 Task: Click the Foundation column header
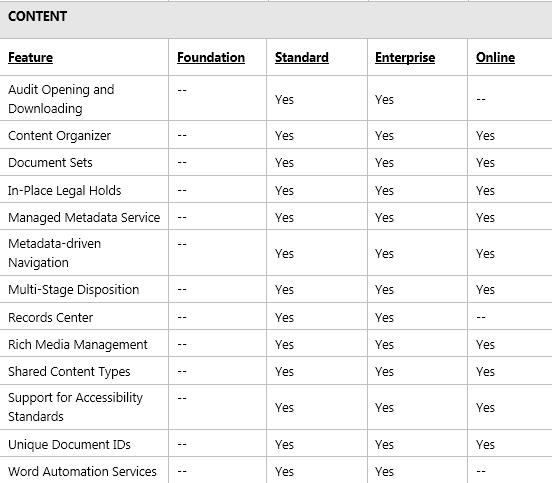point(211,57)
